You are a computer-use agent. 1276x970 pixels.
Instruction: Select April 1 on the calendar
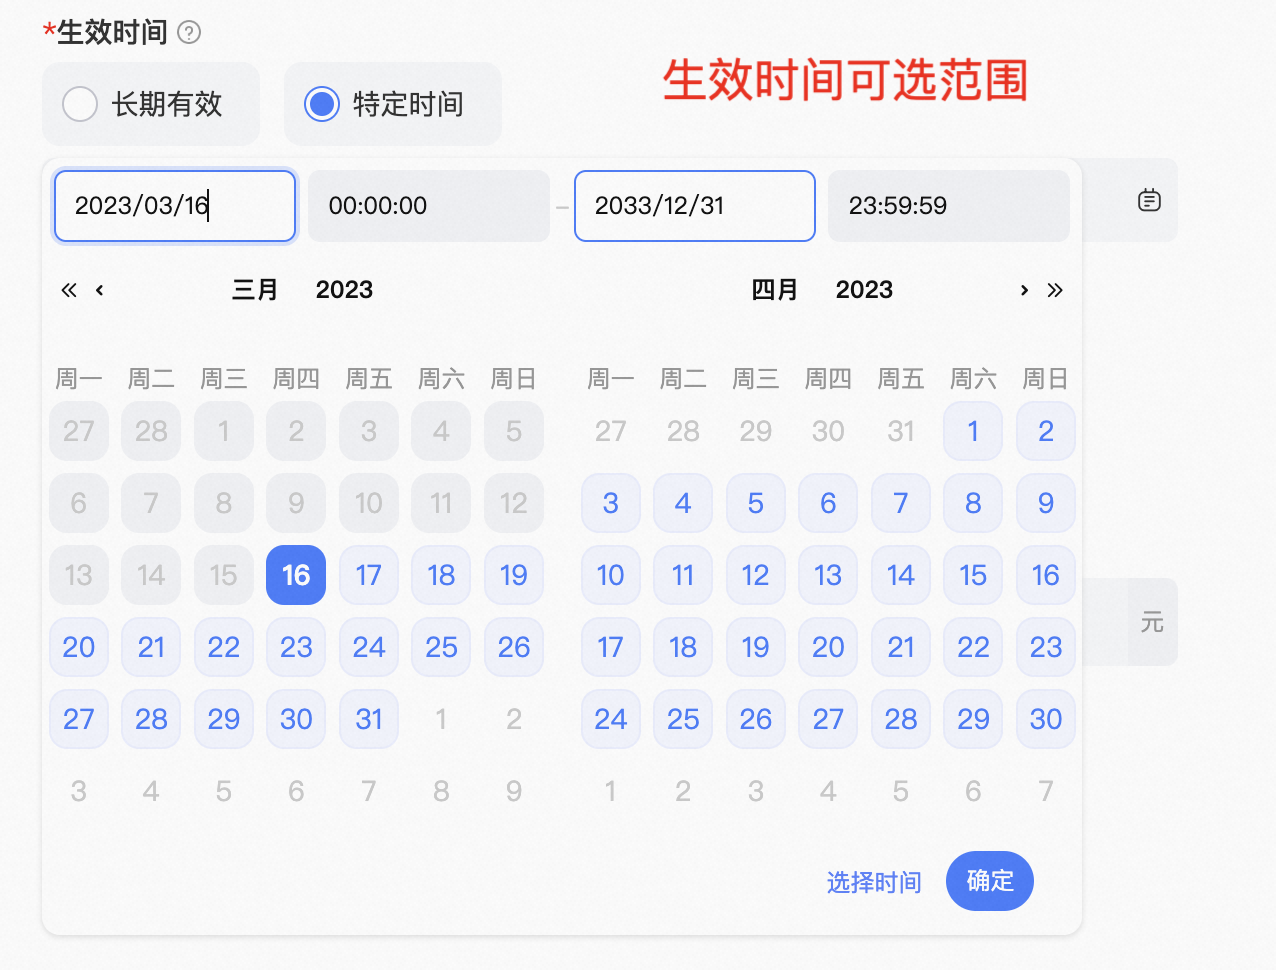click(x=972, y=431)
